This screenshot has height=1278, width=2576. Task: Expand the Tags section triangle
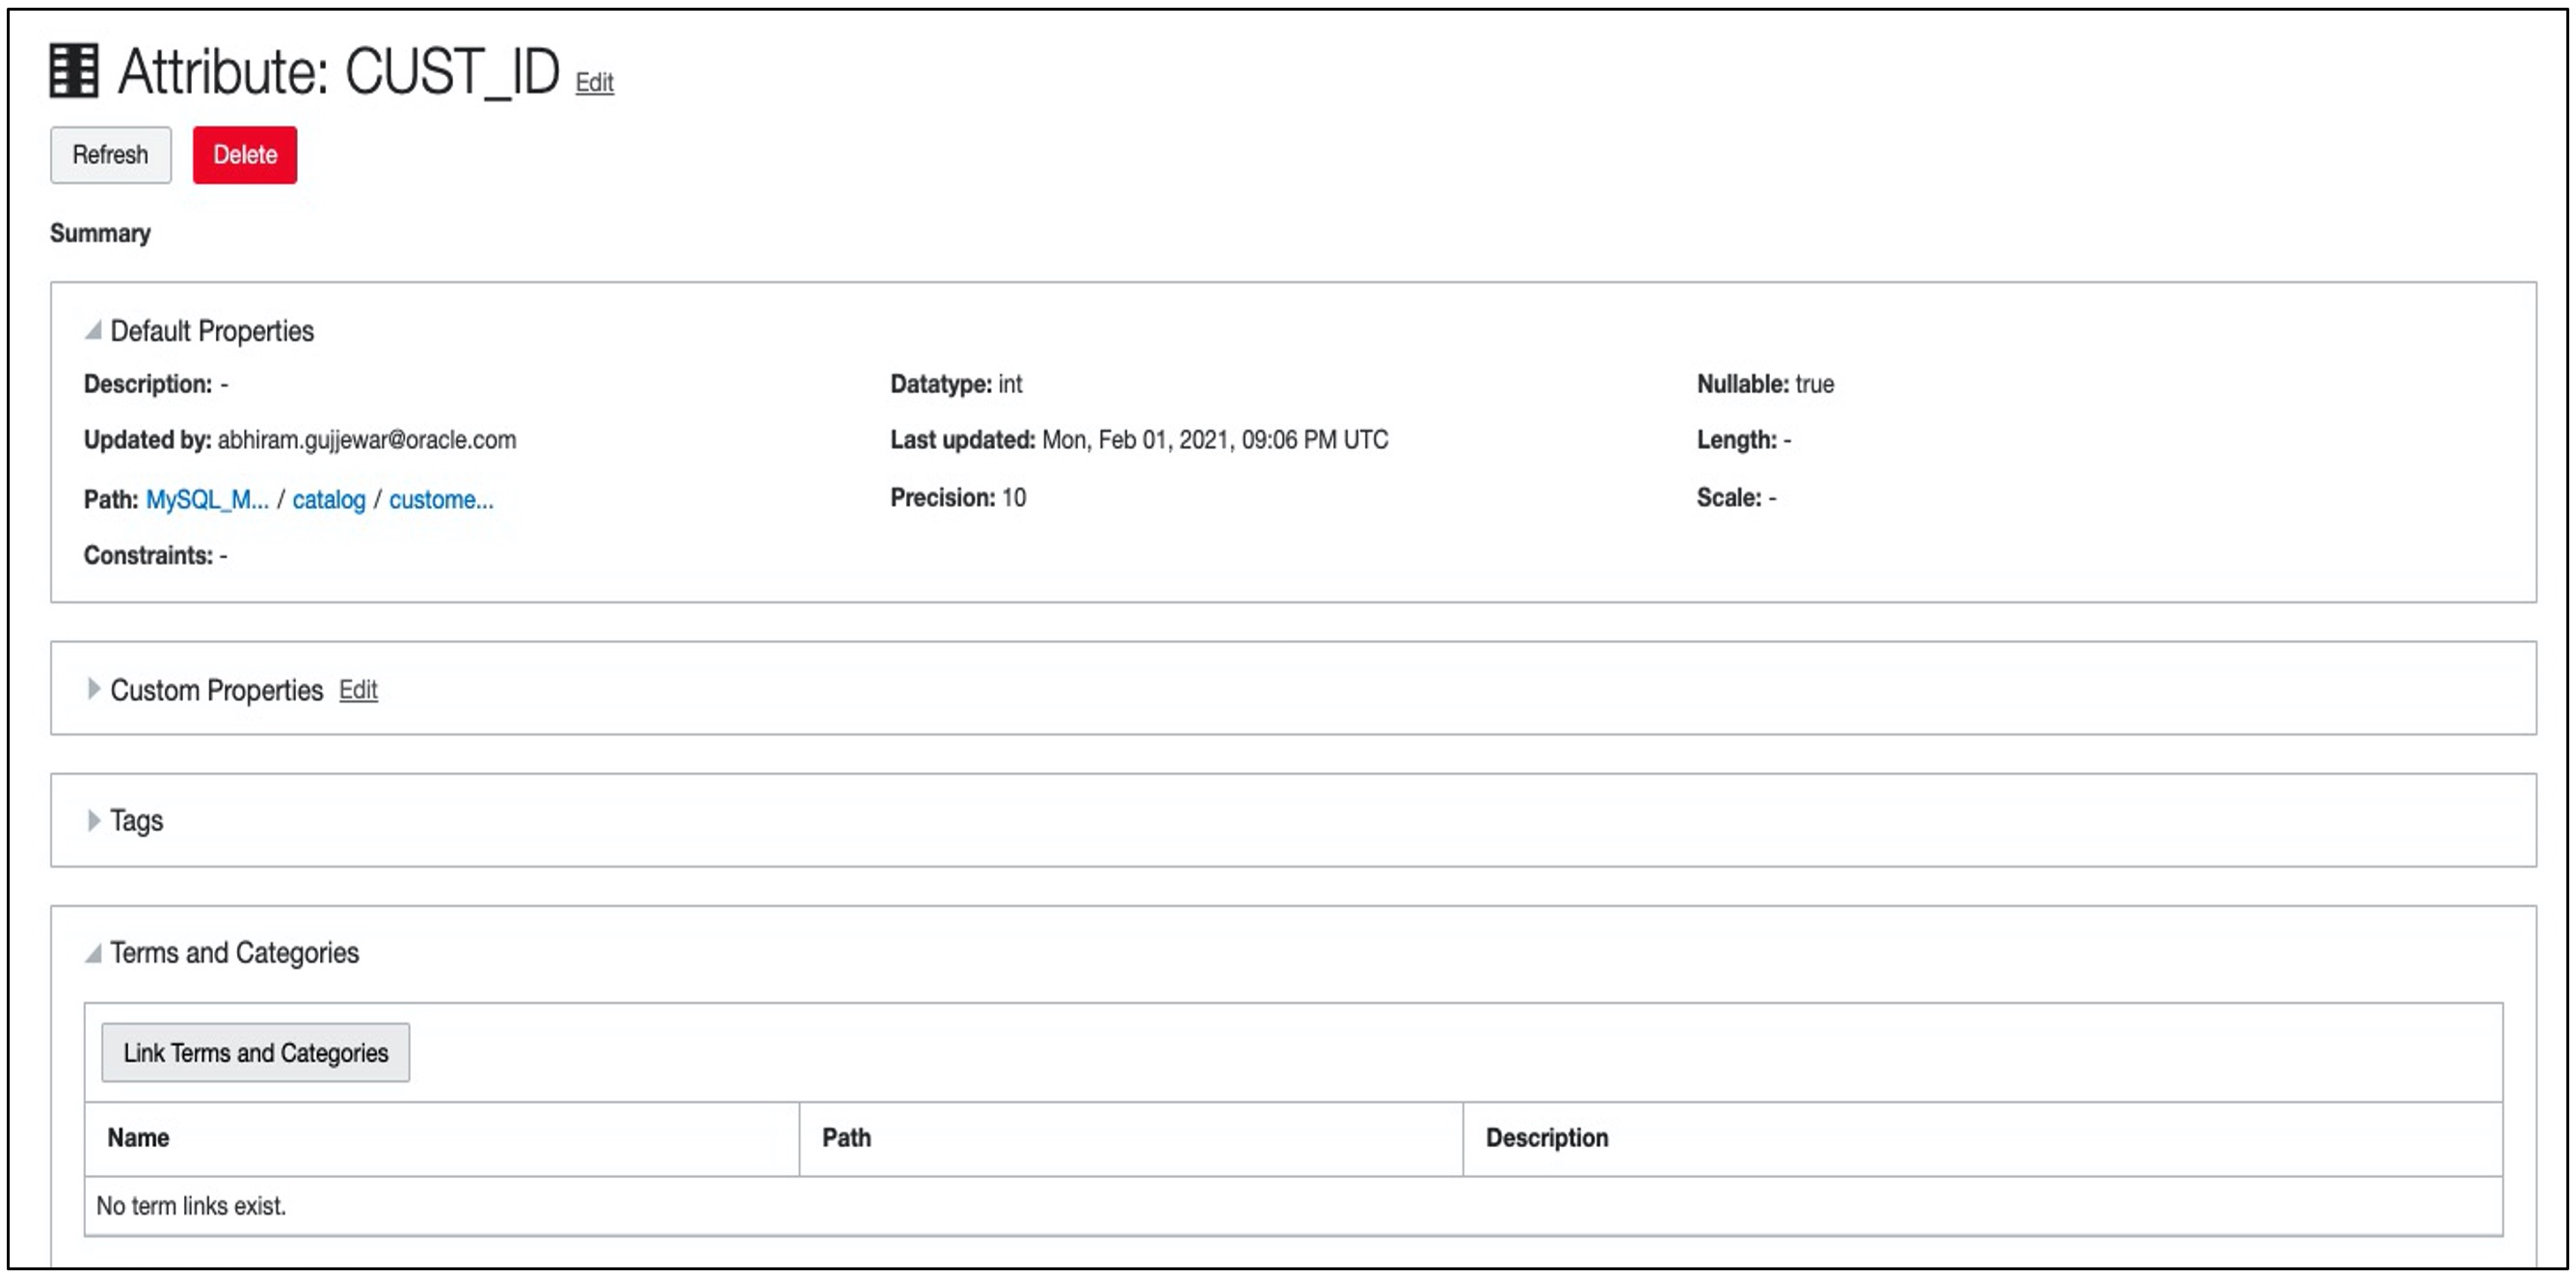[93, 820]
